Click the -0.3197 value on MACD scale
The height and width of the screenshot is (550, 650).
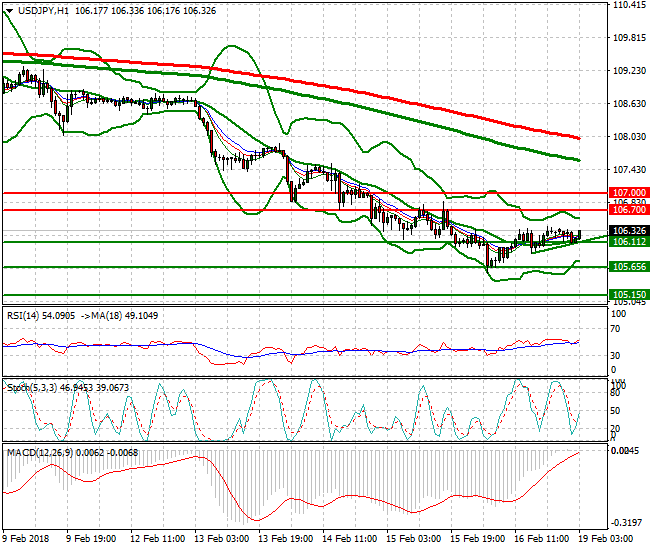[629, 522]
